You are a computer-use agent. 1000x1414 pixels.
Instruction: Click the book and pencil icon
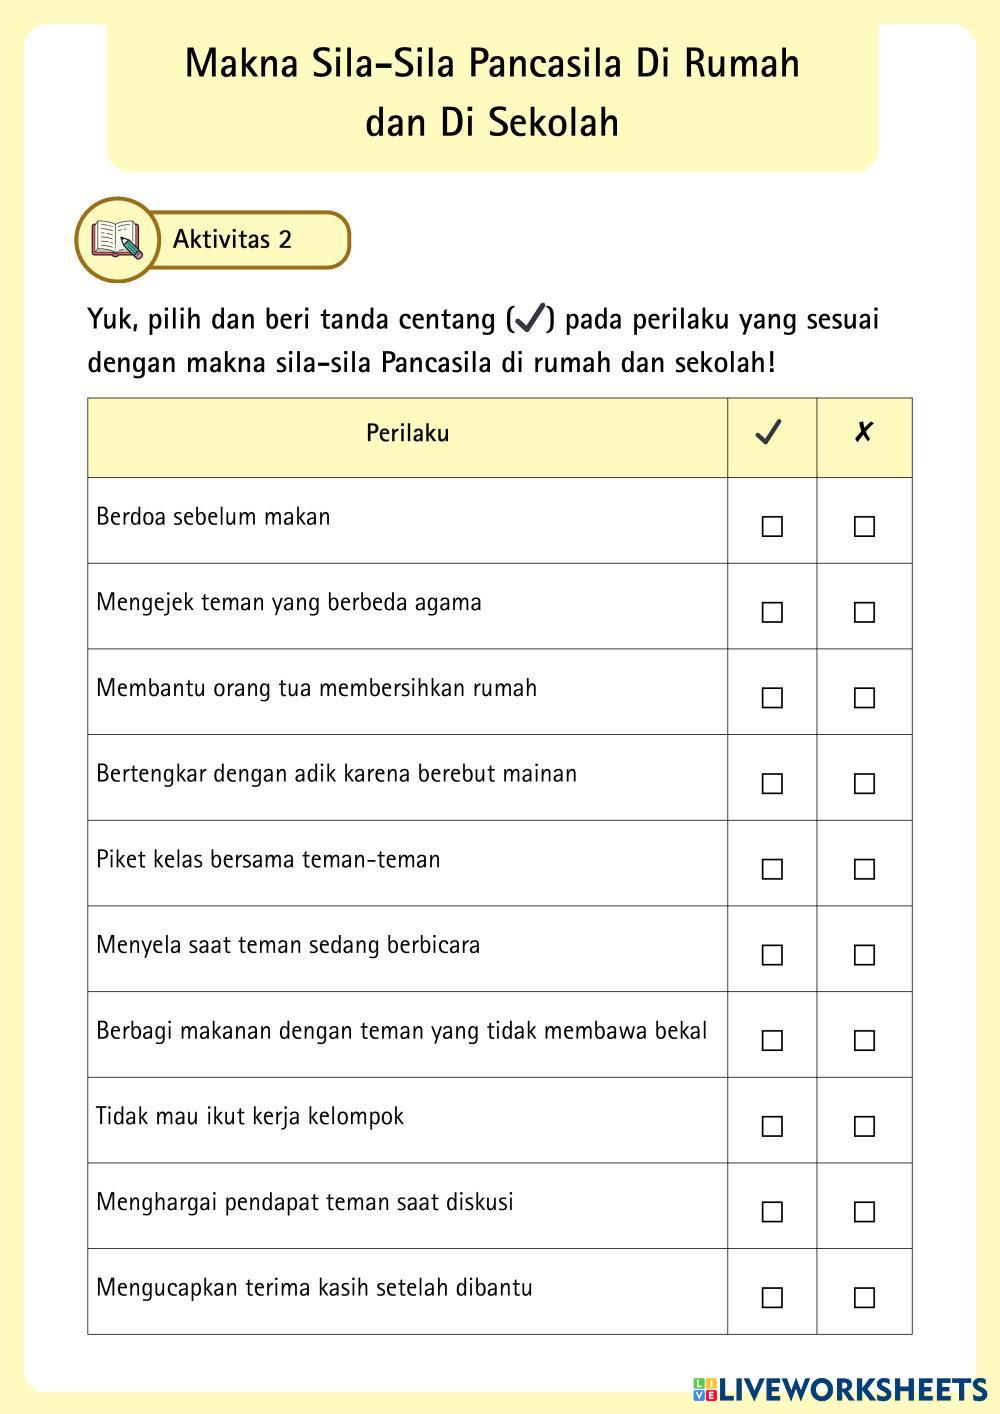[x=117, y=240]
